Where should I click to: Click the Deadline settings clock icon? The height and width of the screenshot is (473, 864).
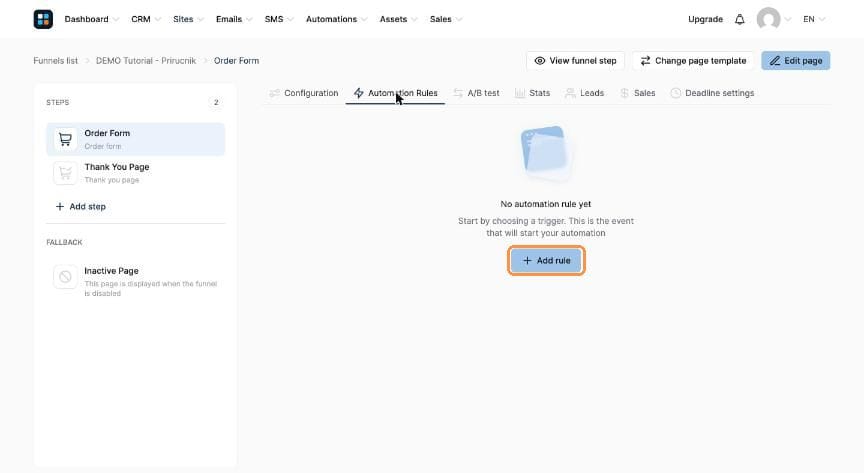pos(676,93)
